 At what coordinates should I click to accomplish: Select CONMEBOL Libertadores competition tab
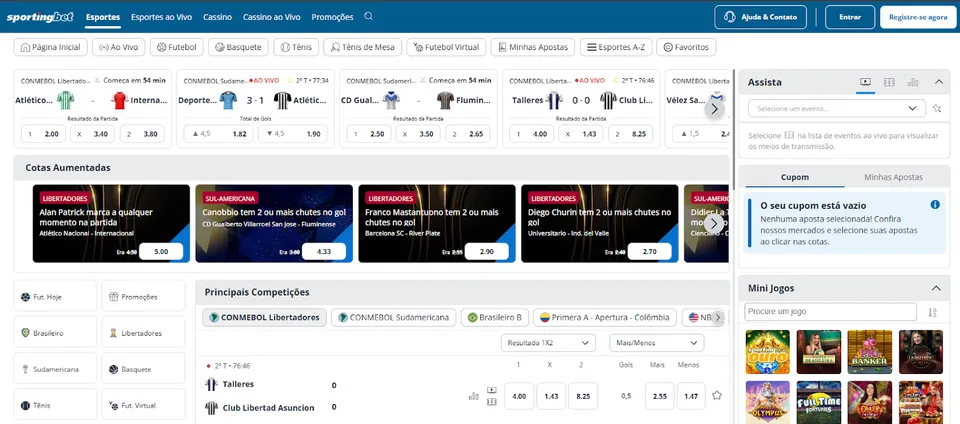(264, 318)
